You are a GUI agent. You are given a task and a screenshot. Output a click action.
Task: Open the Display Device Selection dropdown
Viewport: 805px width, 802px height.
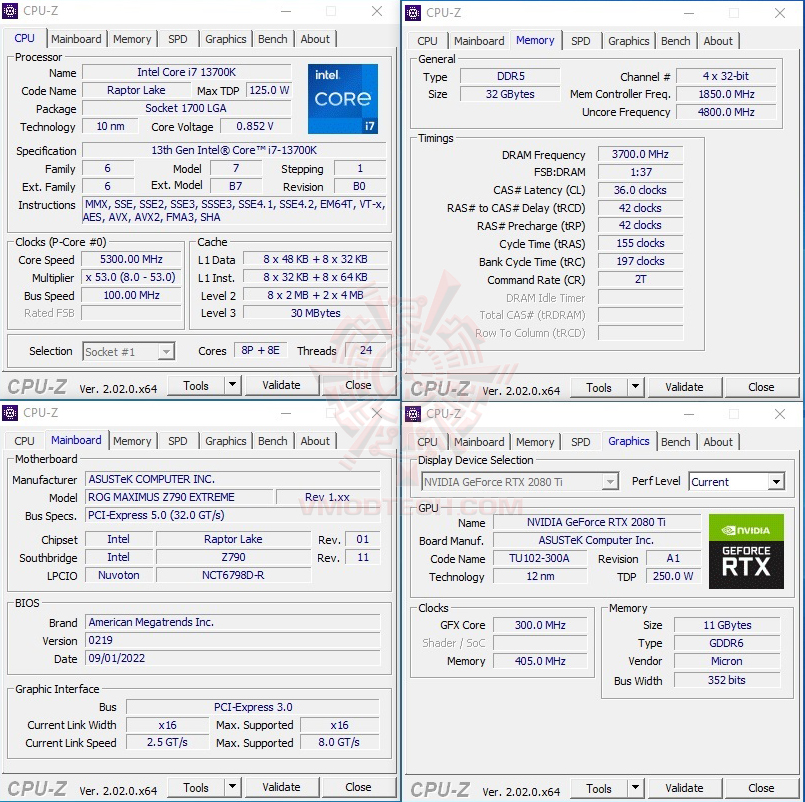click(612, 481)
